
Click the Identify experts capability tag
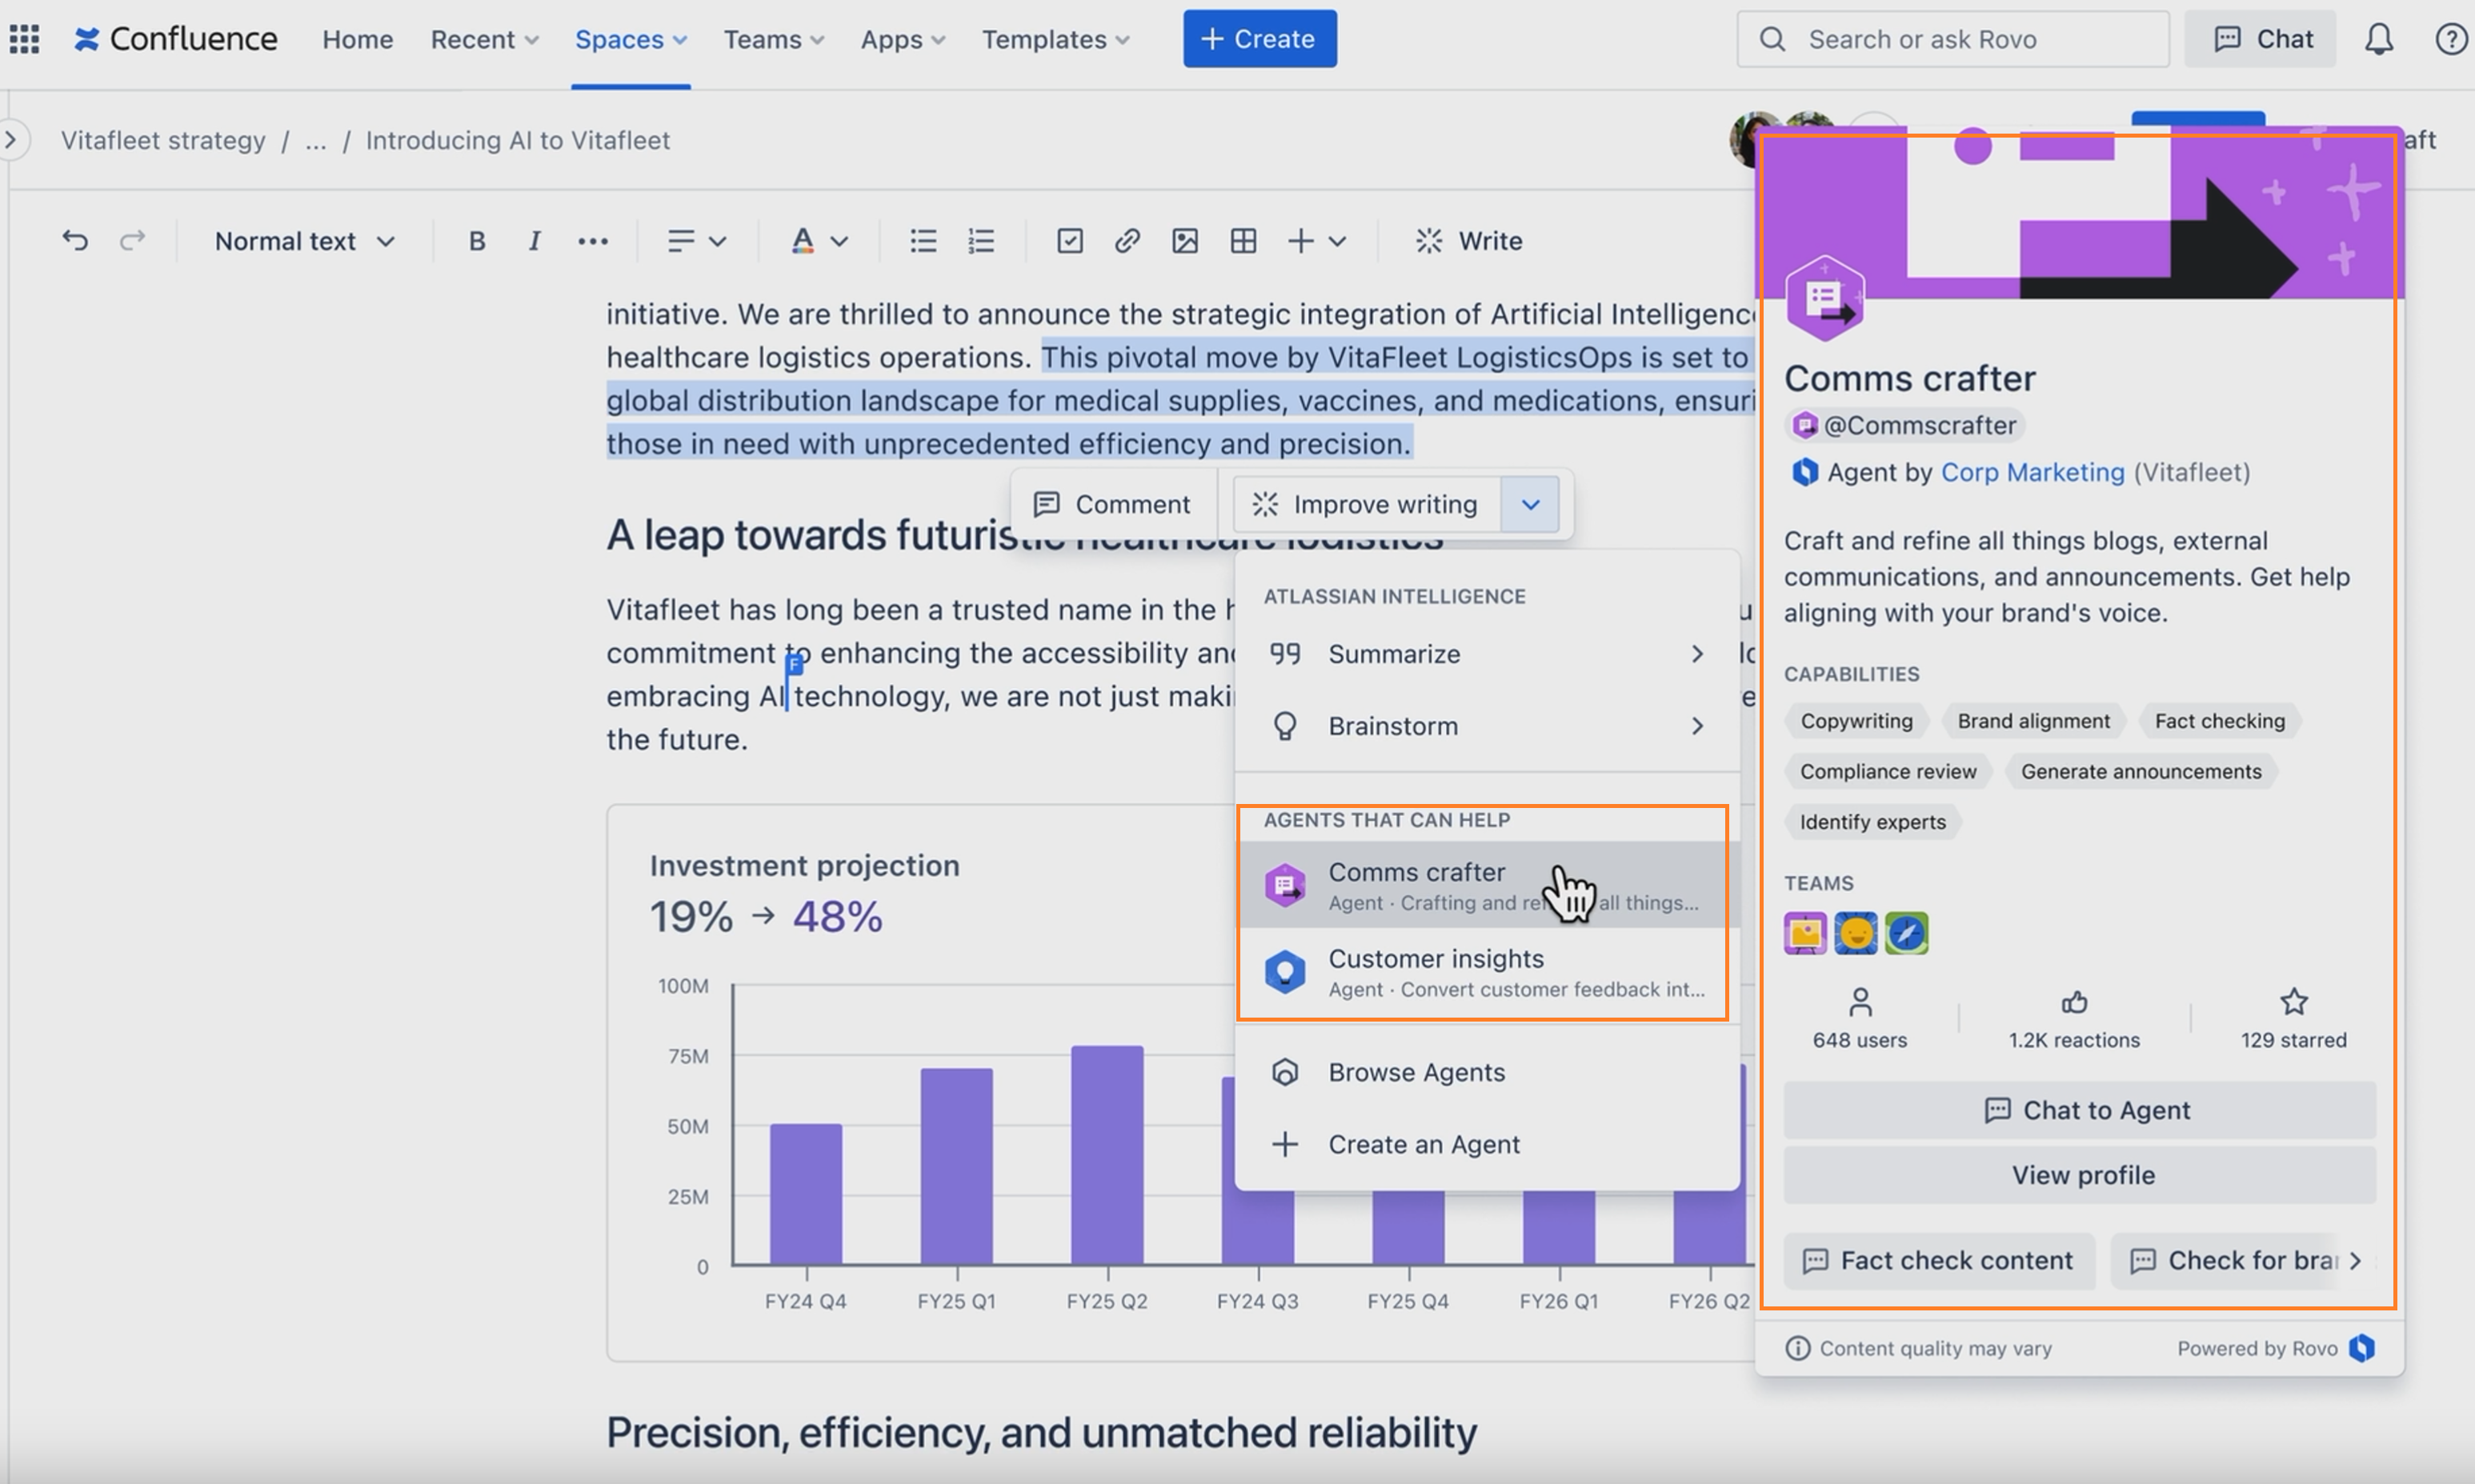pyautogui.click(x=1872, y=822)
